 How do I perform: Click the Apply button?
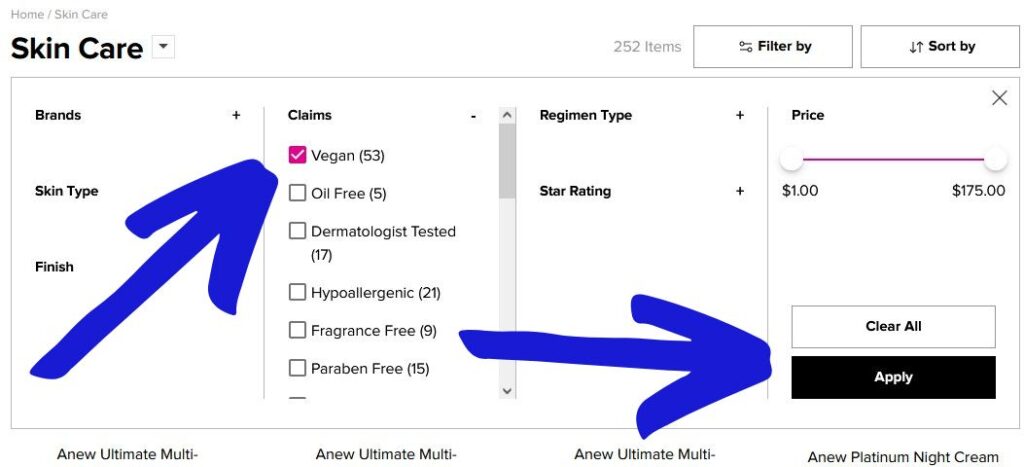893,378
